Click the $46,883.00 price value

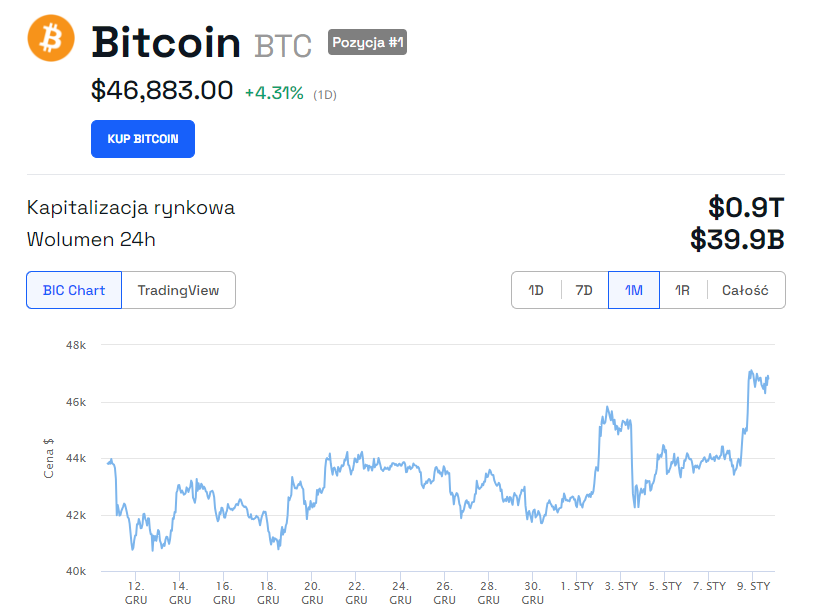pos(162,91)
